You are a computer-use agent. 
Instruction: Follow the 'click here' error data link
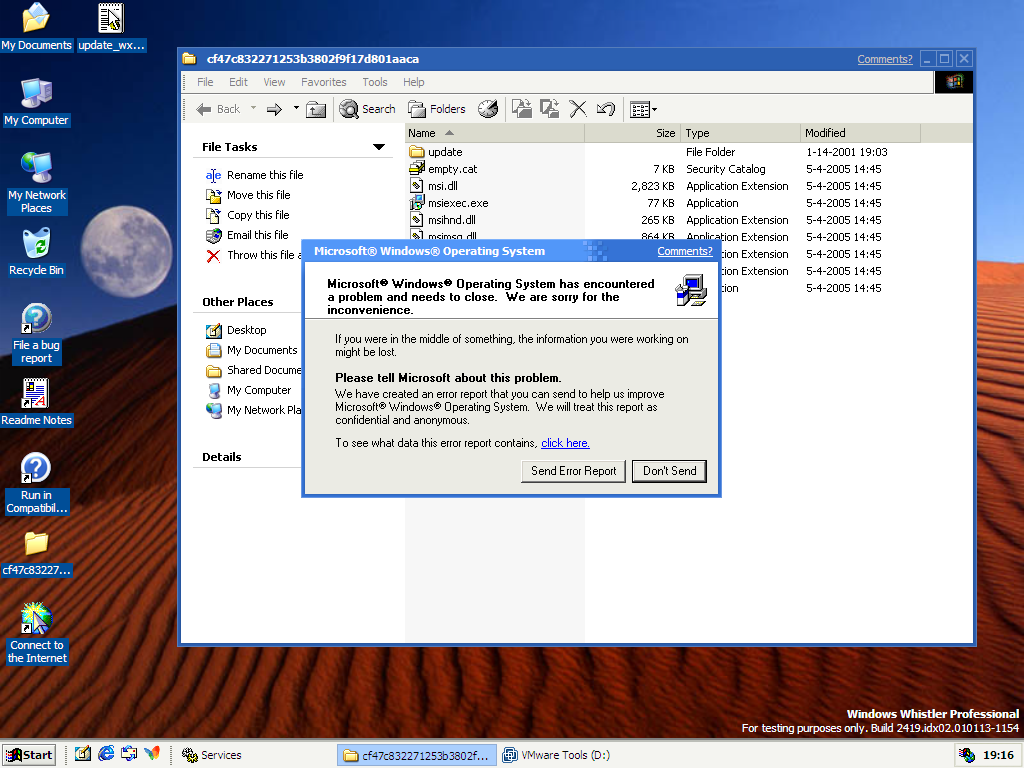click(x=566, y=443)
